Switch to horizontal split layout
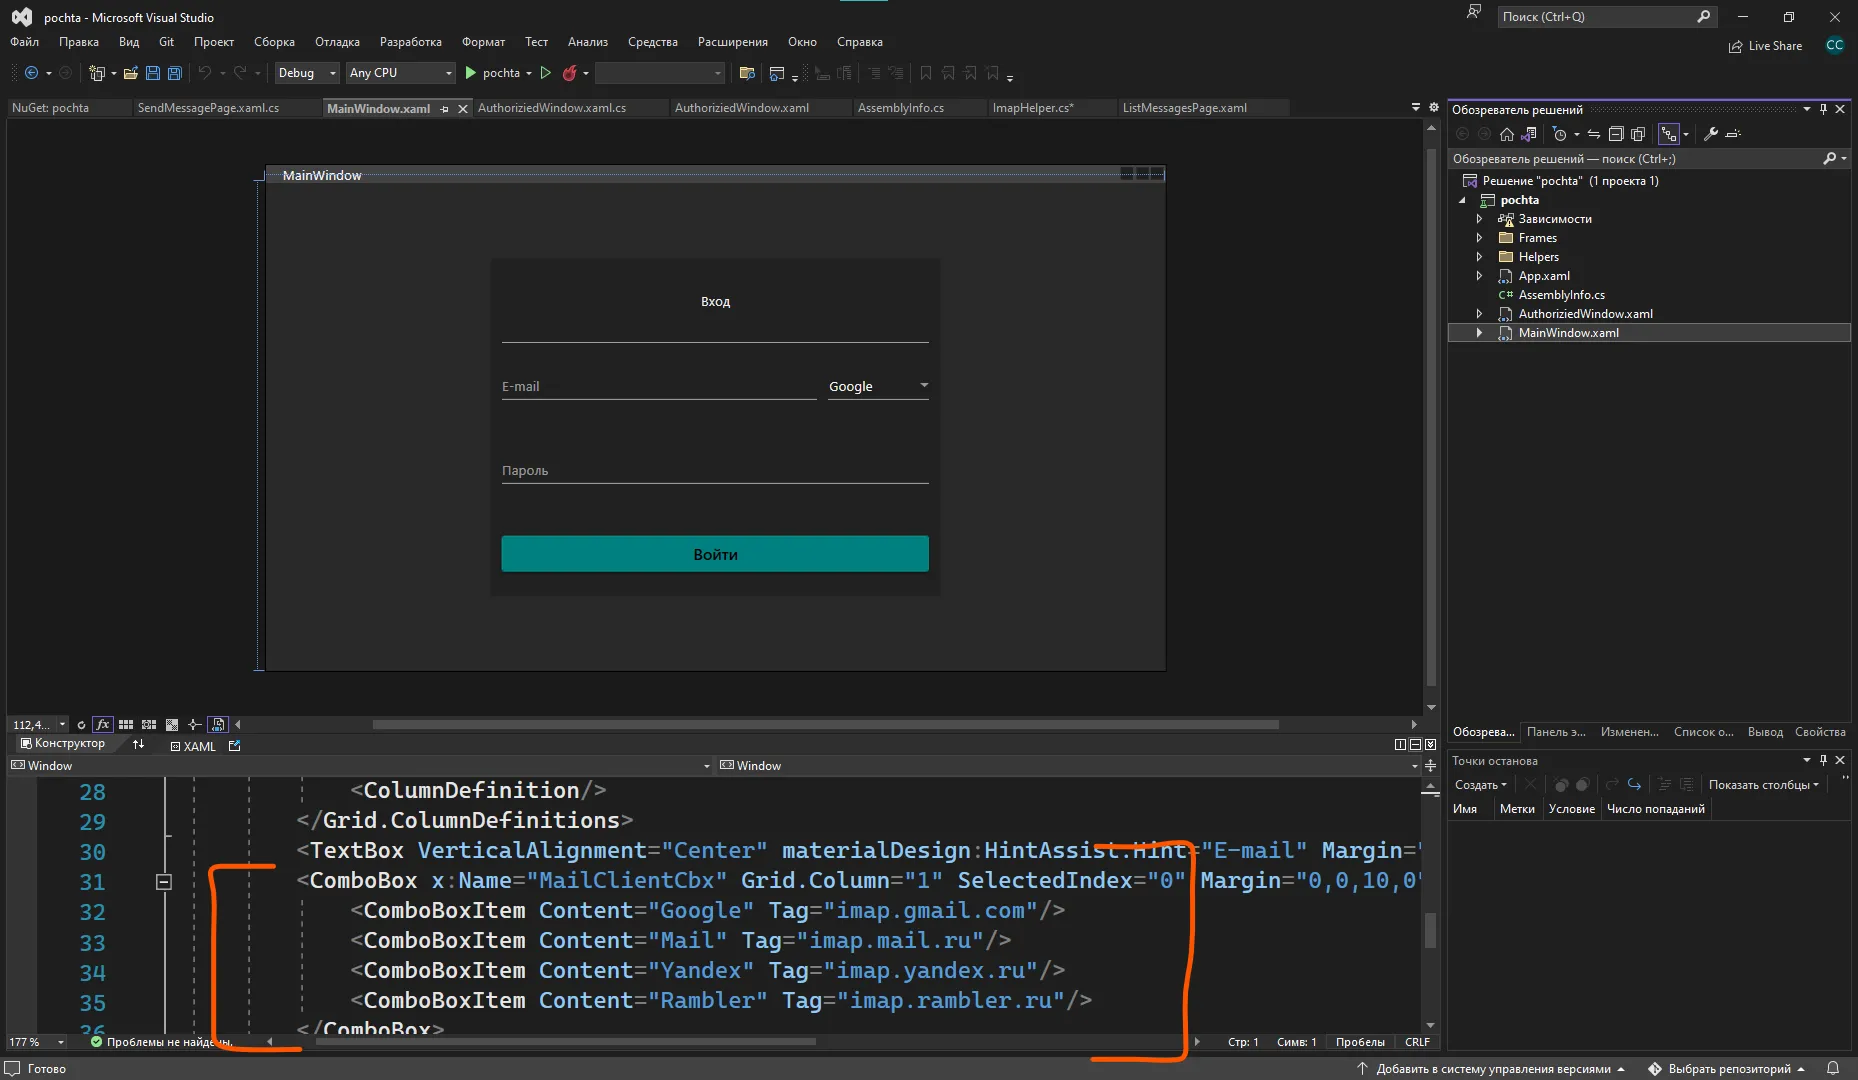This screenshot has width=1858, height=1080. click(x=1416, y=745)
